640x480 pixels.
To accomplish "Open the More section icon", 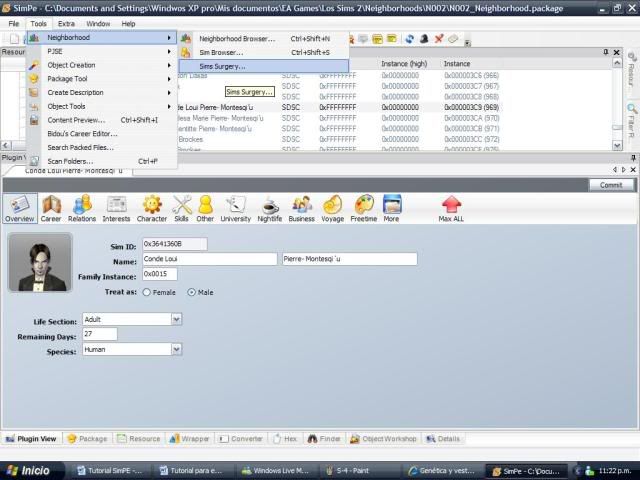I will pos(391,209).
